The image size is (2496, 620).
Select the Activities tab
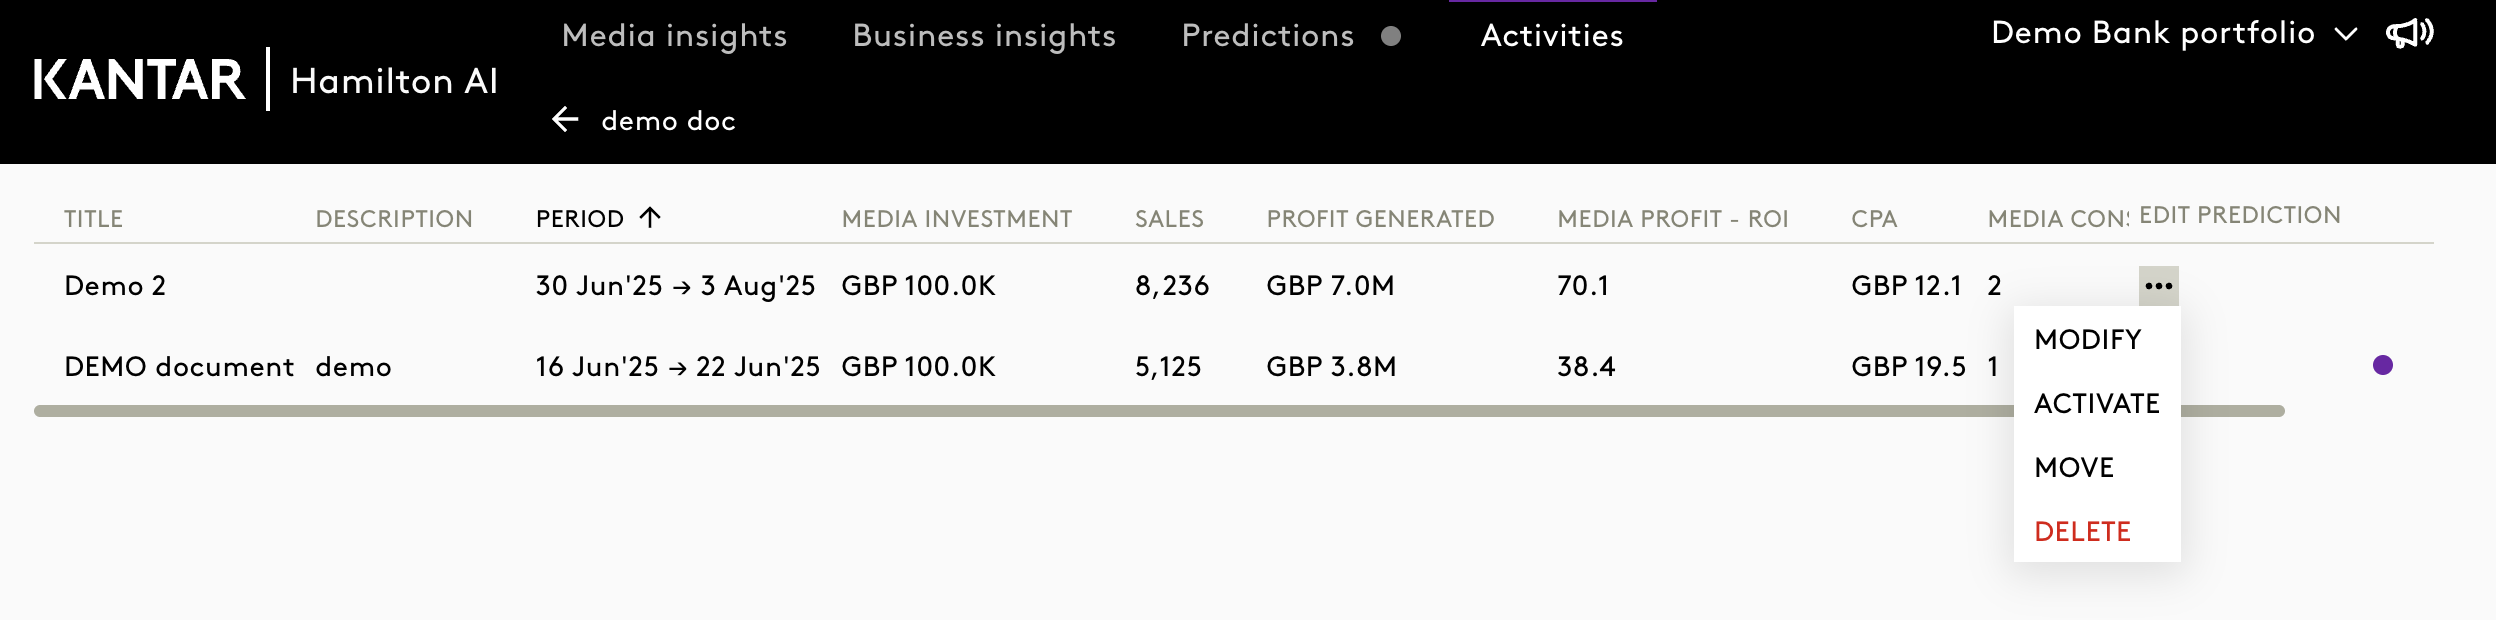point(1552,36)
